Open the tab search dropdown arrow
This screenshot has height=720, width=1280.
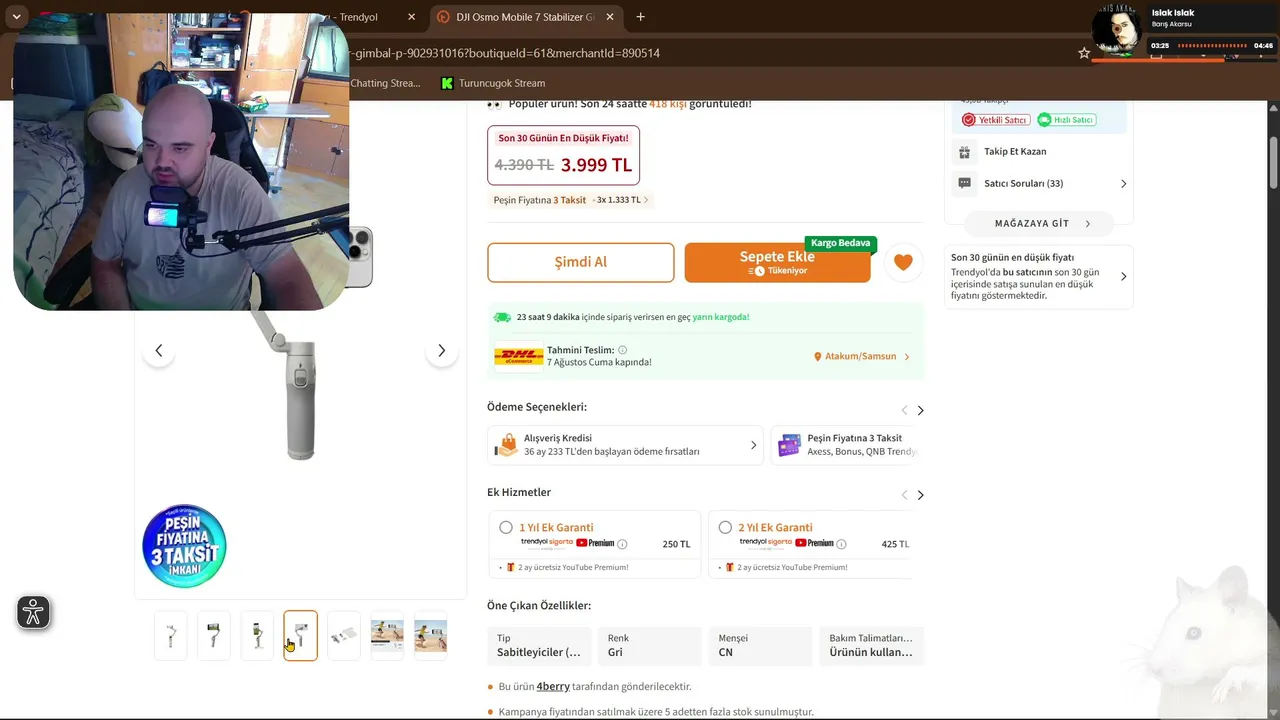(x=16, y=17)
